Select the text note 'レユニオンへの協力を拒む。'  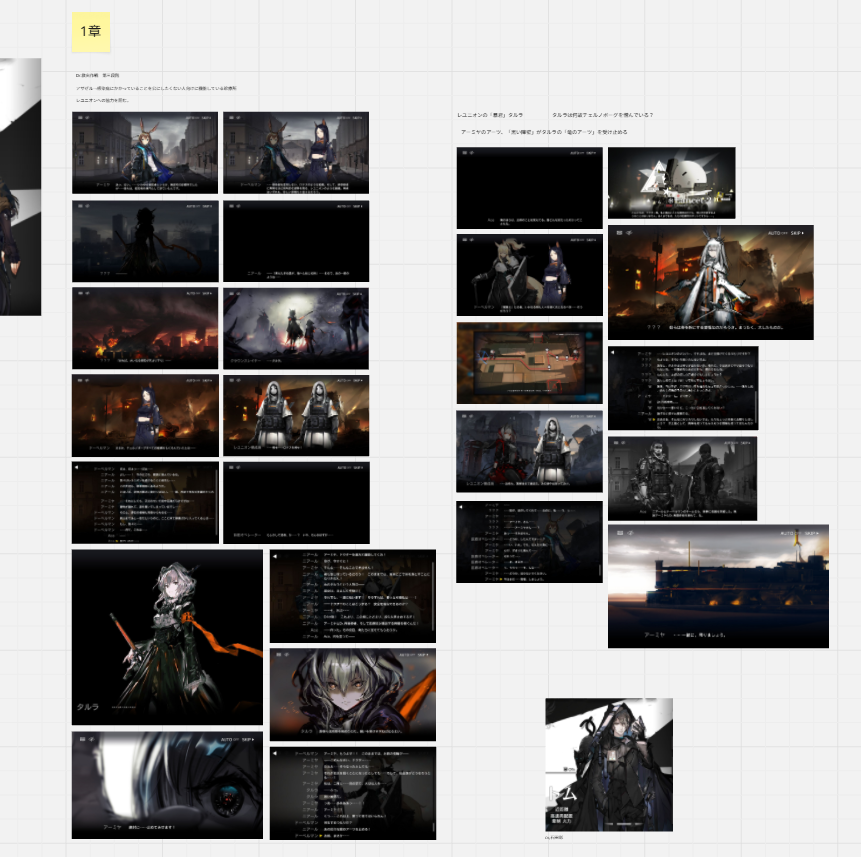click(x=103, y=100)
